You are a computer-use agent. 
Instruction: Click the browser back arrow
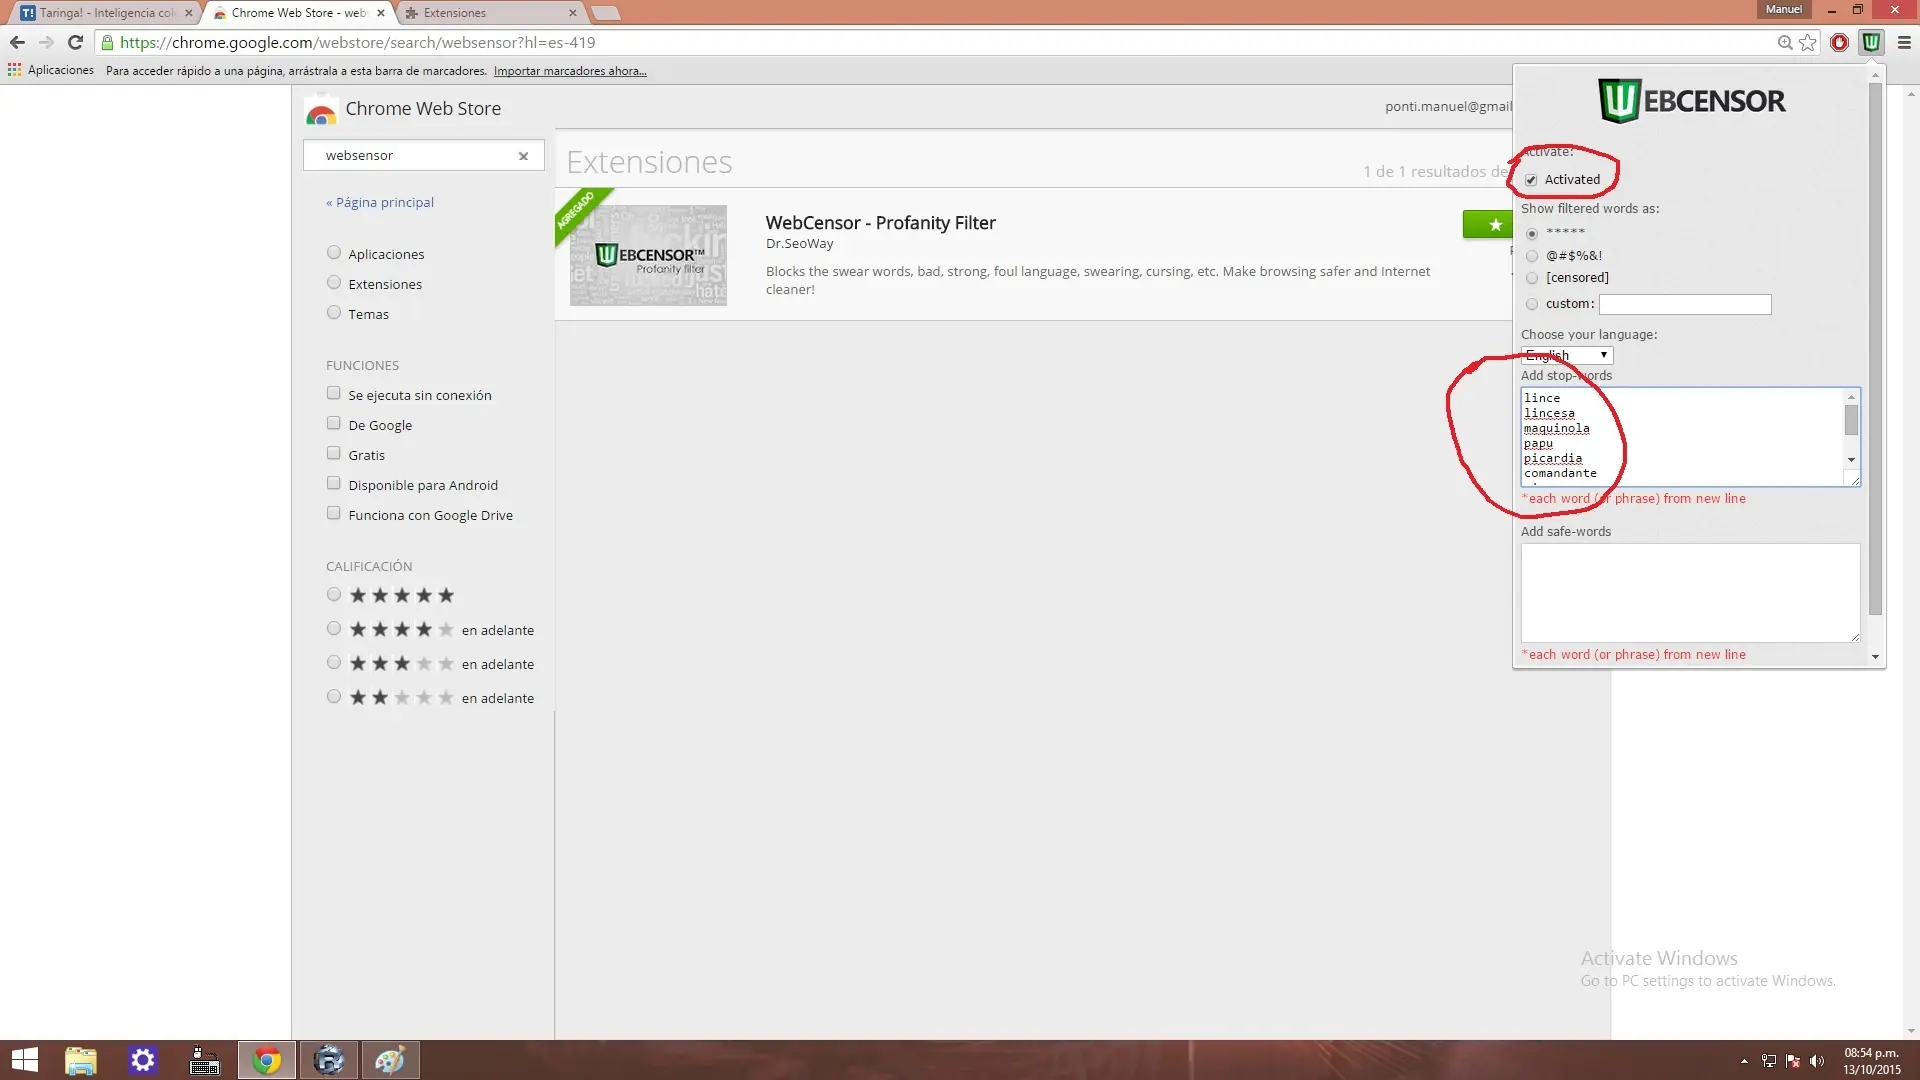(17, 42)
